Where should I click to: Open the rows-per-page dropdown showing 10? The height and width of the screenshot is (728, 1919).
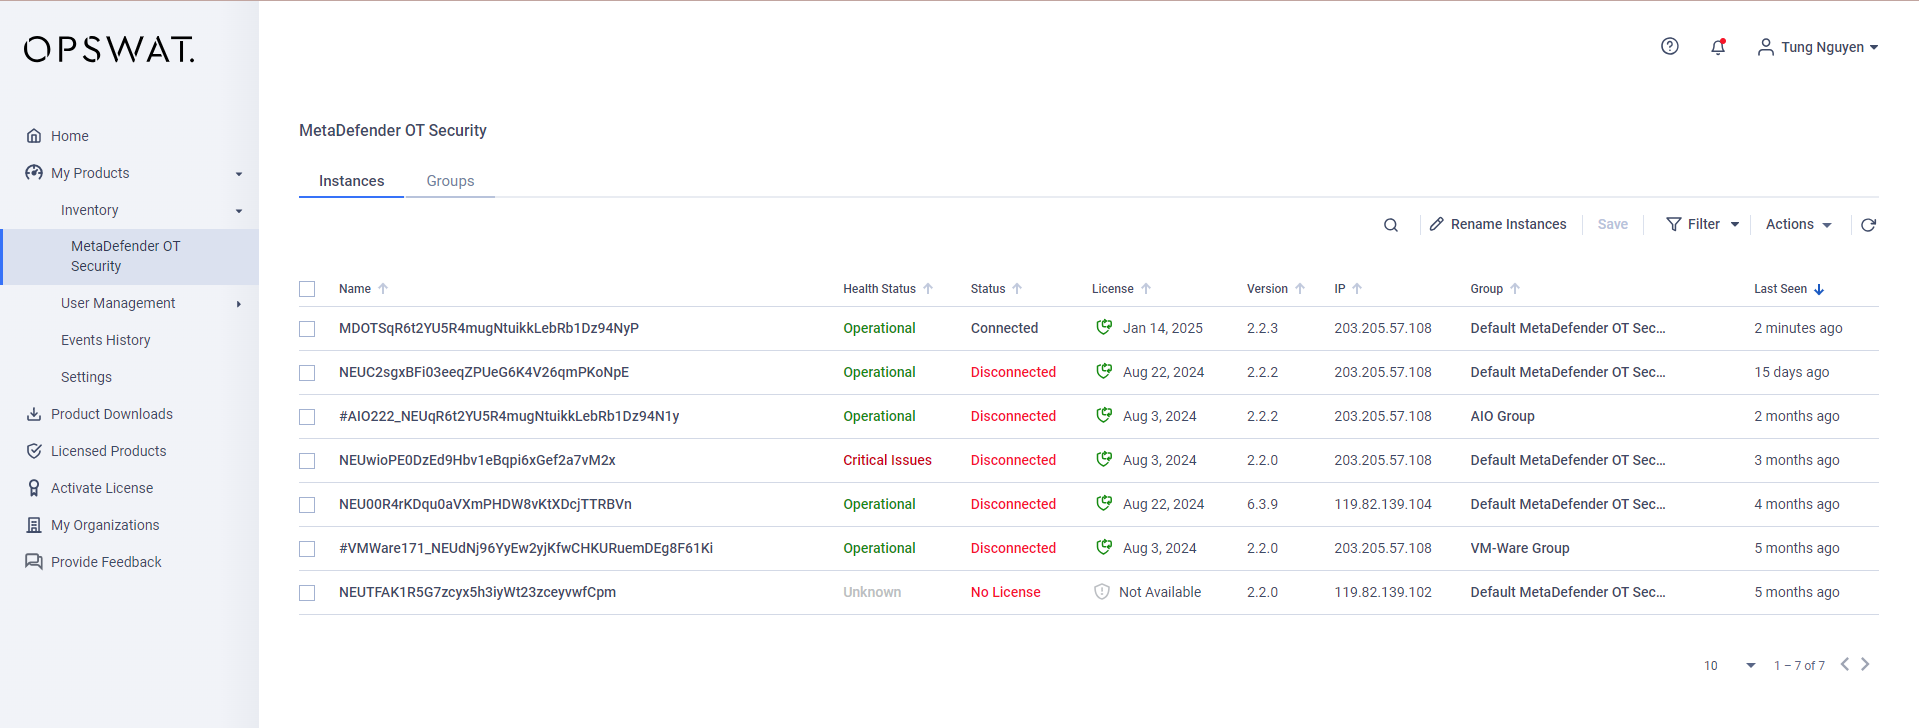(x=1730, y=665)
